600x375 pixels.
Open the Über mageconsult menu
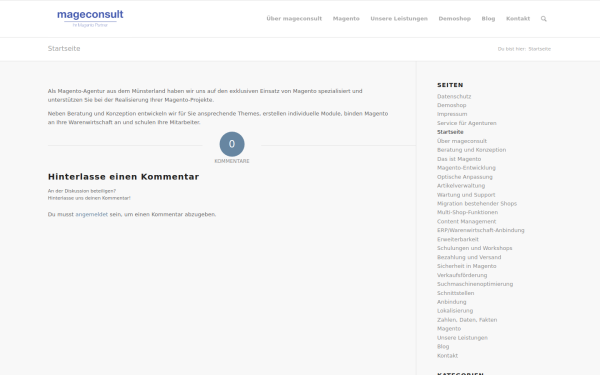[294, 19]
